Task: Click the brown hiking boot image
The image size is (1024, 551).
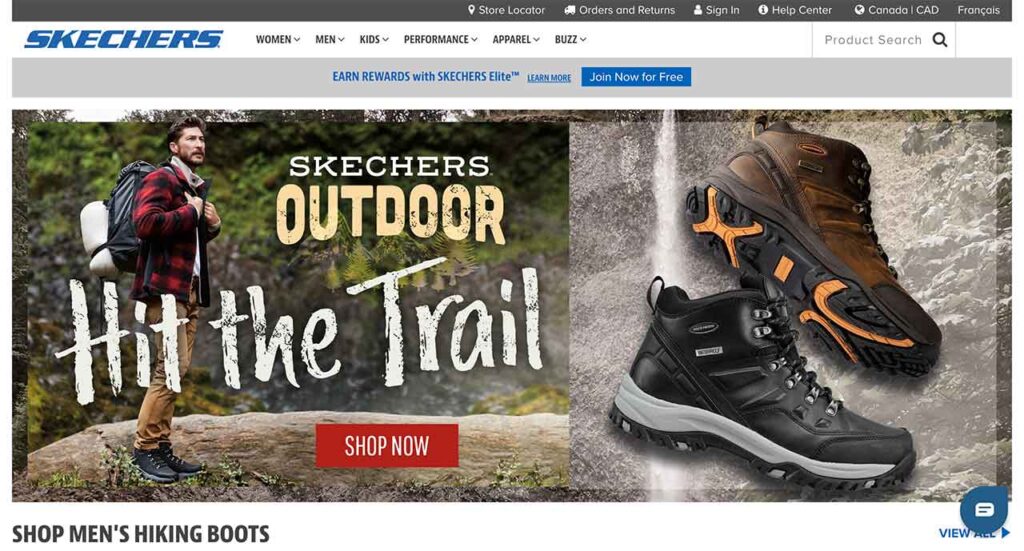Action: (x=816, y=242)
